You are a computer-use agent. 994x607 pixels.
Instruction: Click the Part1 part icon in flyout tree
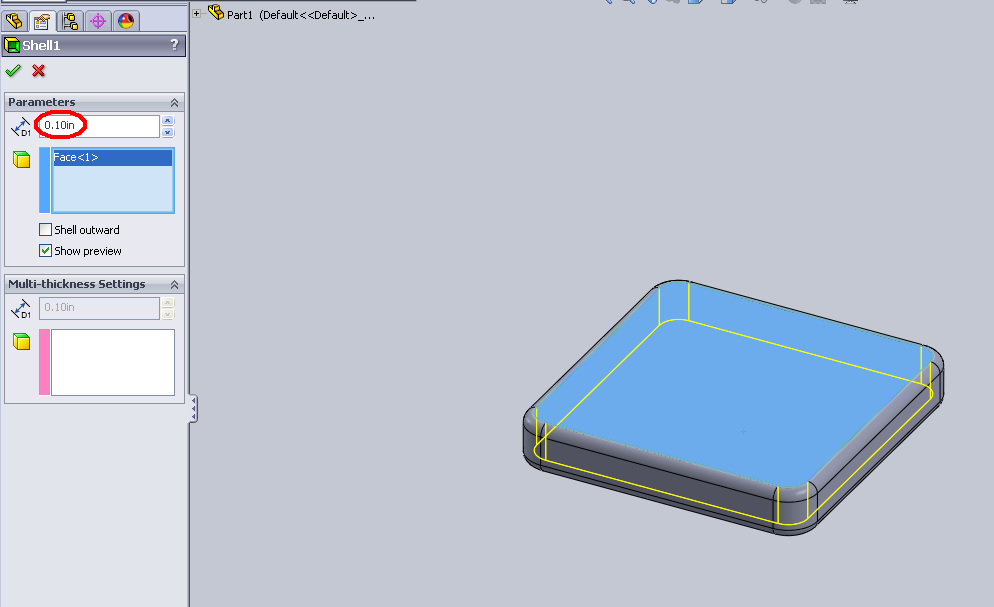216,13
